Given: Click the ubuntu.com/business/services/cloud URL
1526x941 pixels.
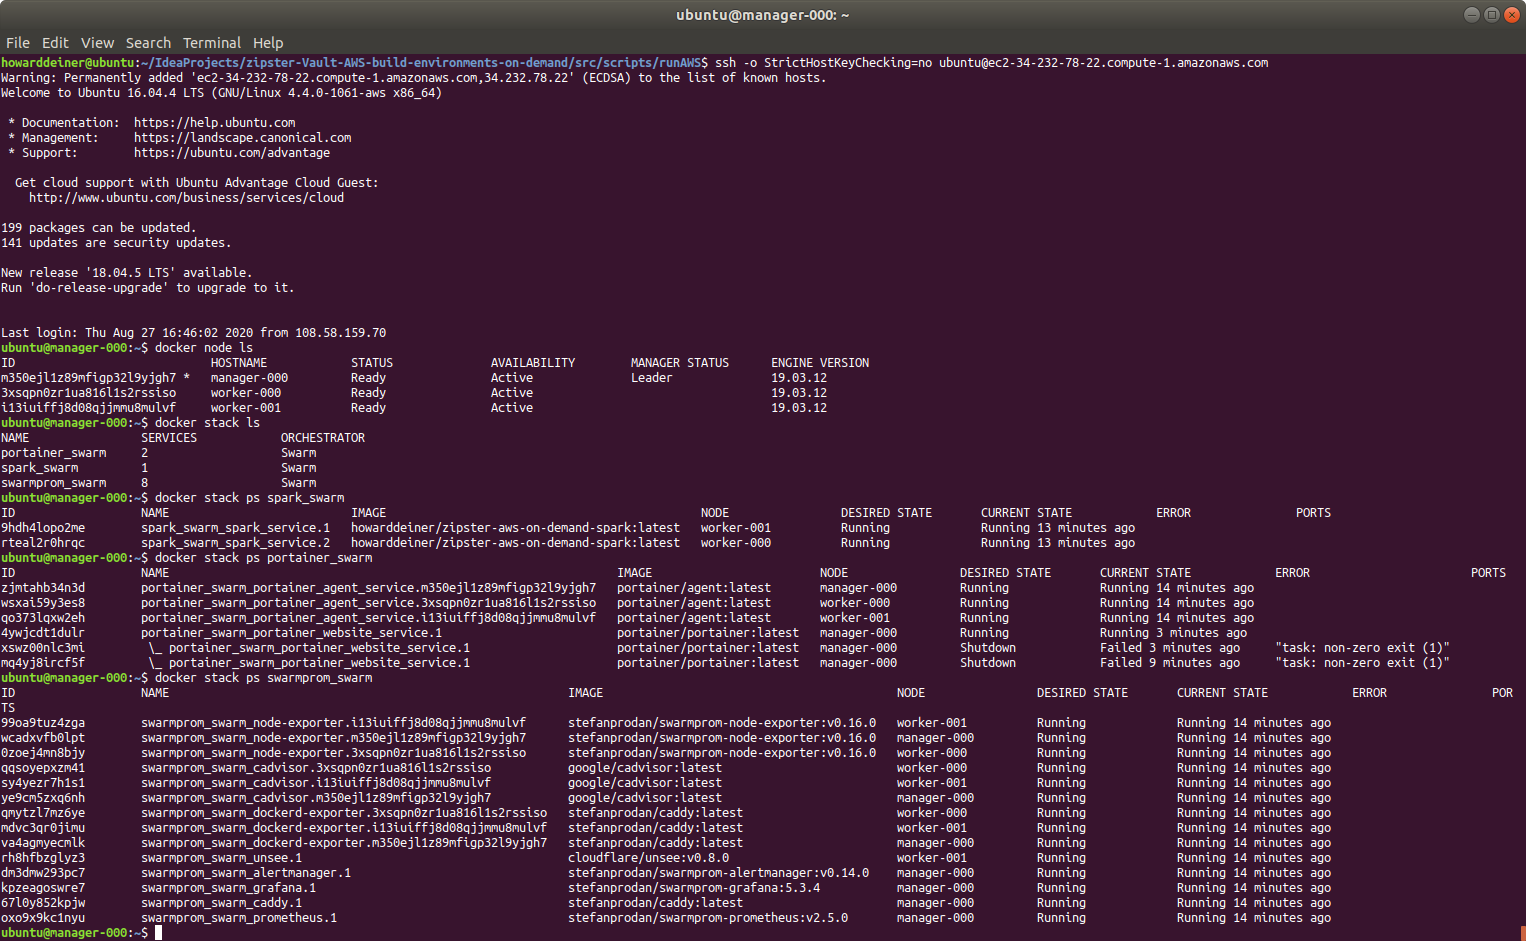Looking at the screenshot, I should pyautogui.click(x=186, y=198).
